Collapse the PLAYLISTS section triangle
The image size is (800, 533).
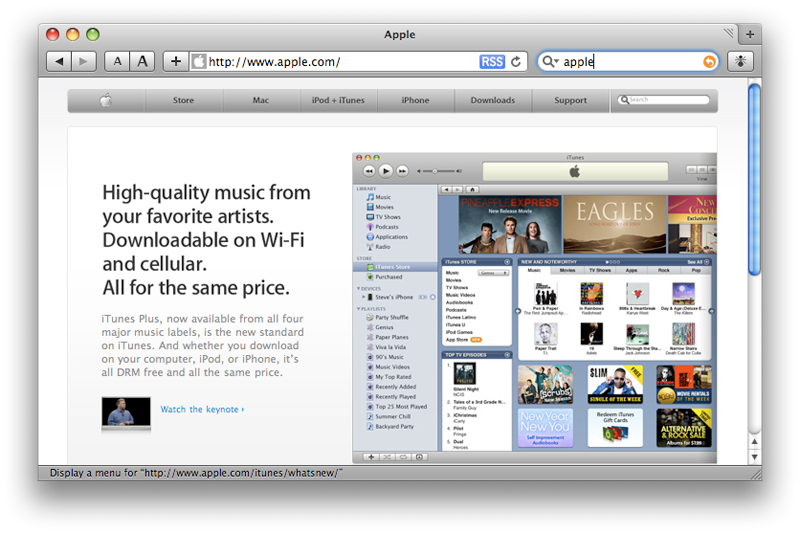click(x=358, y=309)
